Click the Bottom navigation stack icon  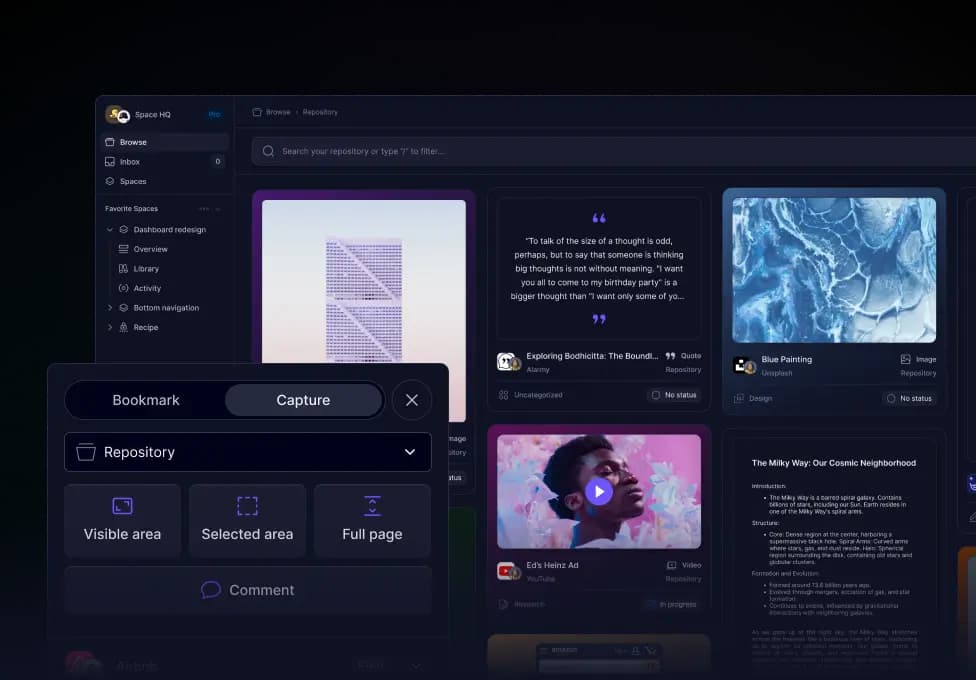123,308
